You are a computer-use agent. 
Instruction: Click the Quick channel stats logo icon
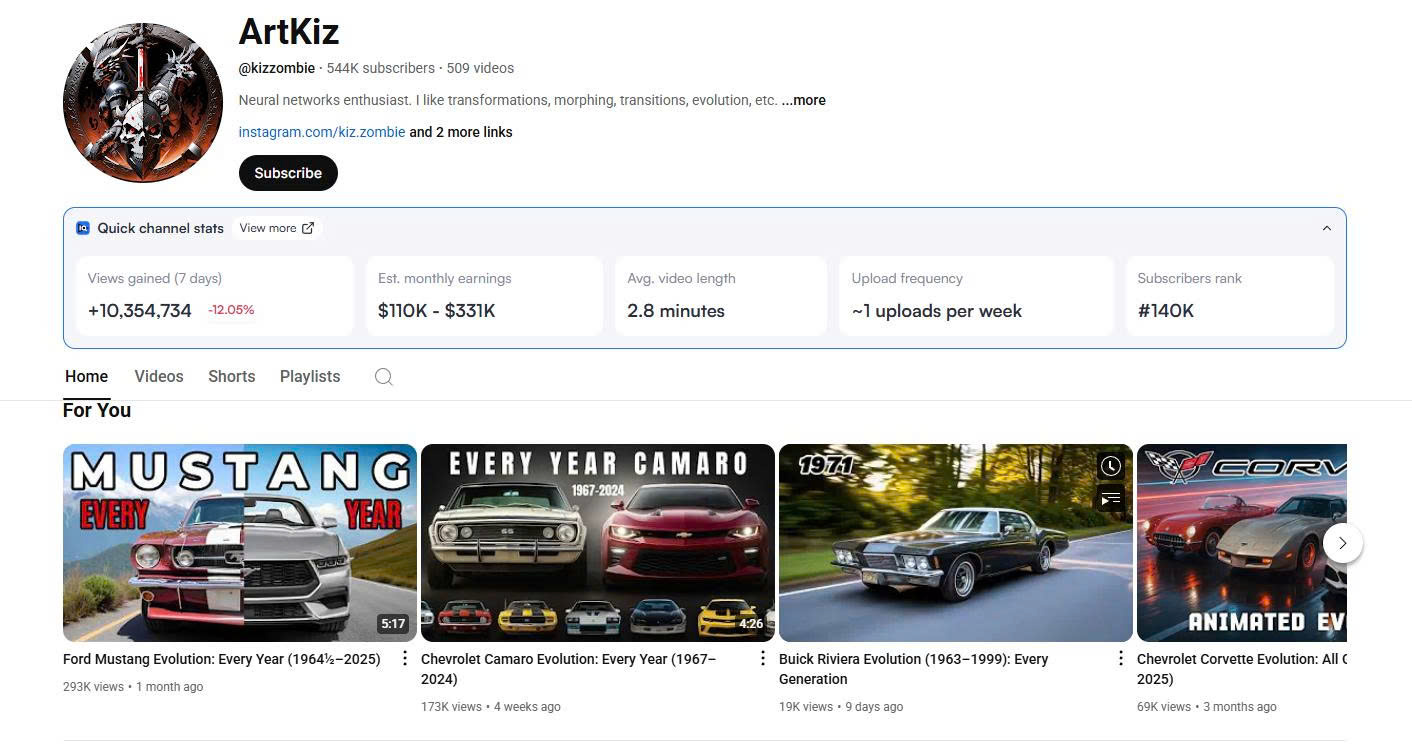pos(83,228)
